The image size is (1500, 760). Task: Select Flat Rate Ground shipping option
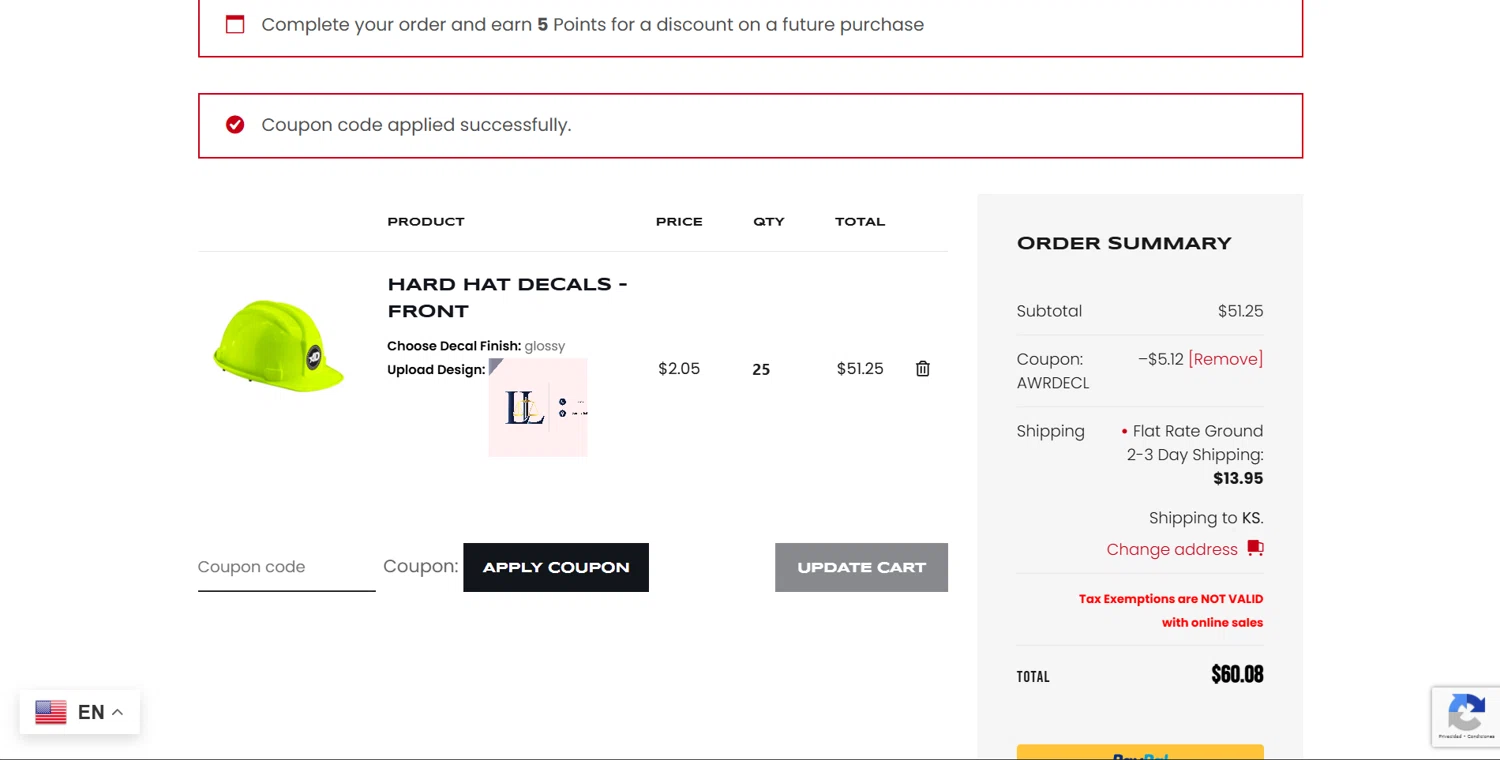pyautogui.click(x=1194, y=454)
